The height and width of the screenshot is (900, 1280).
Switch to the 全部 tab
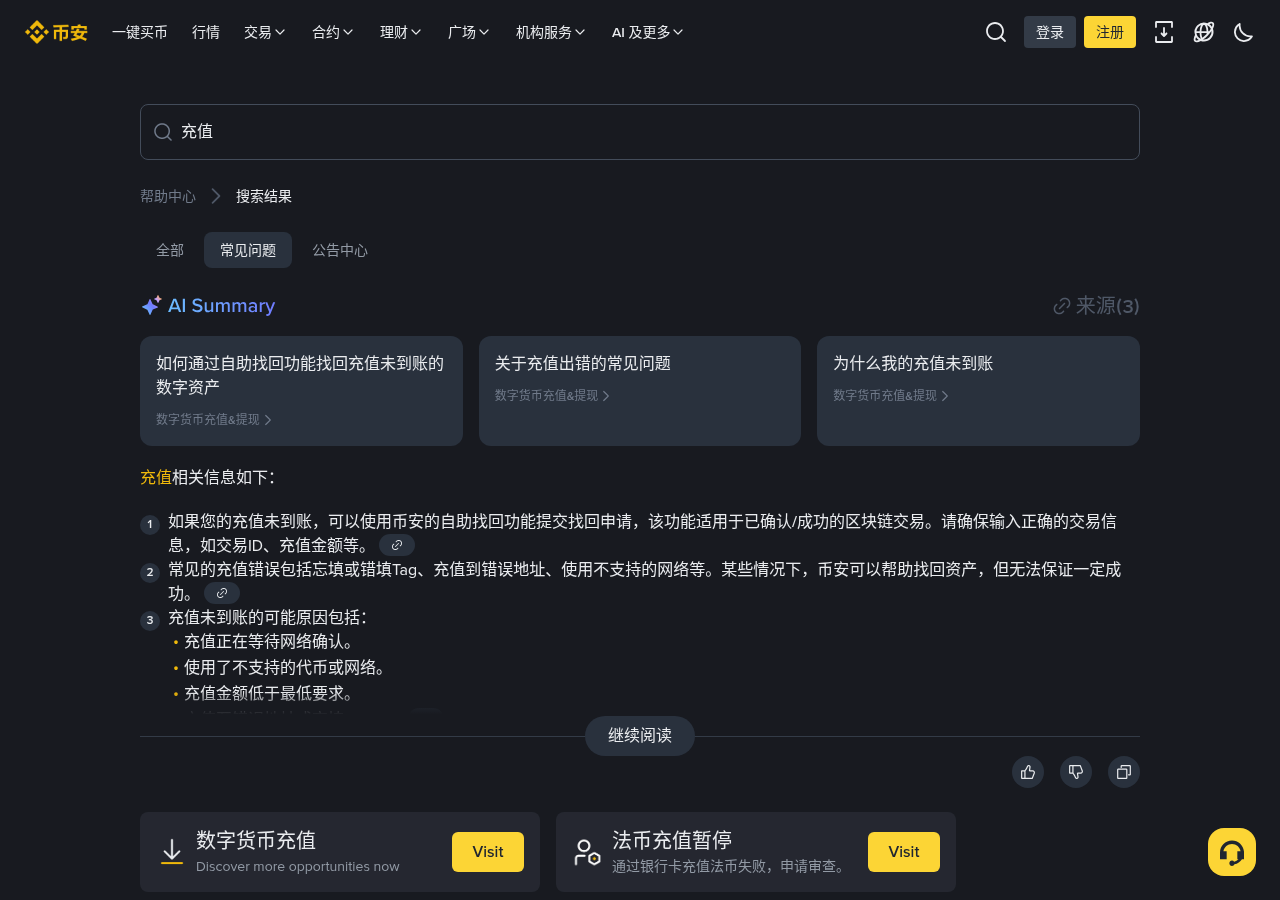170,250
